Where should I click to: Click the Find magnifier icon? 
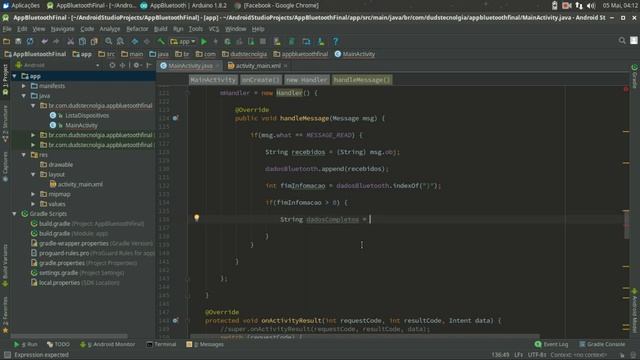(109, 41)
